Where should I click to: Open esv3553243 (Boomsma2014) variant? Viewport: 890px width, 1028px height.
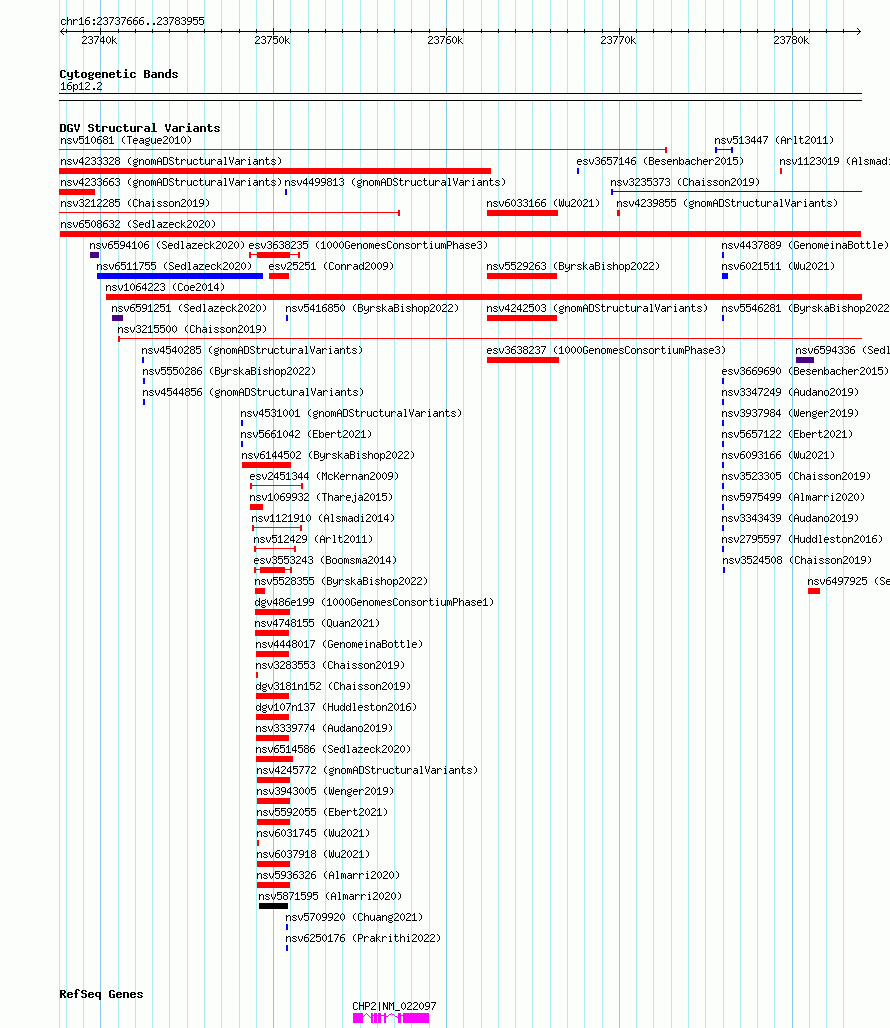325,560
